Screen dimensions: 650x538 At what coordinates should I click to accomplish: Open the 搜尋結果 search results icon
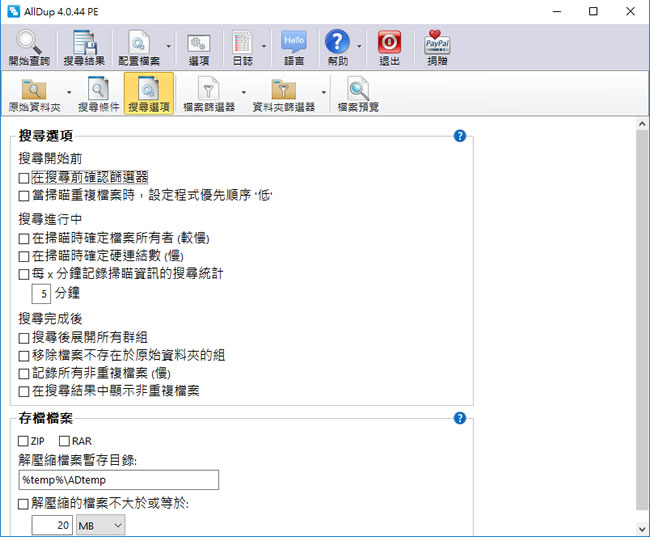(x=84, y=48)
